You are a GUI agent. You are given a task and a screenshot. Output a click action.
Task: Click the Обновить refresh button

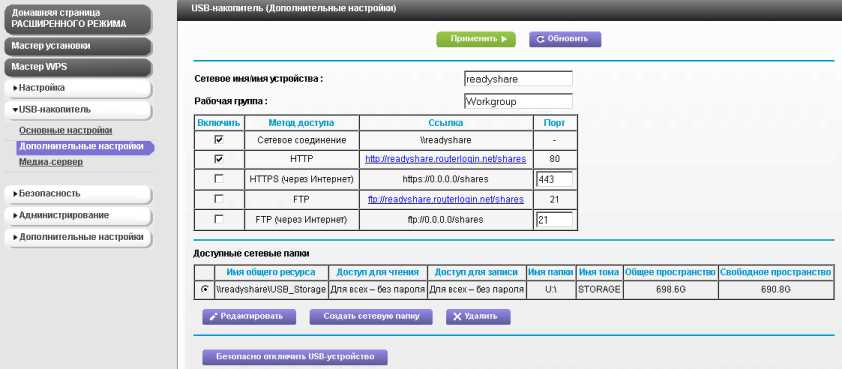565,39
